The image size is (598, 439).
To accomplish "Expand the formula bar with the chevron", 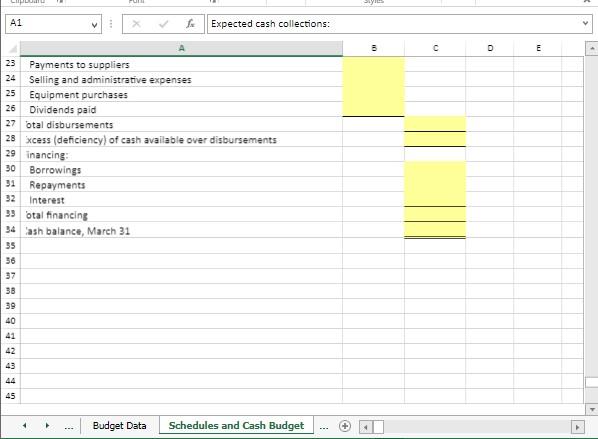I will coord(585,23).
